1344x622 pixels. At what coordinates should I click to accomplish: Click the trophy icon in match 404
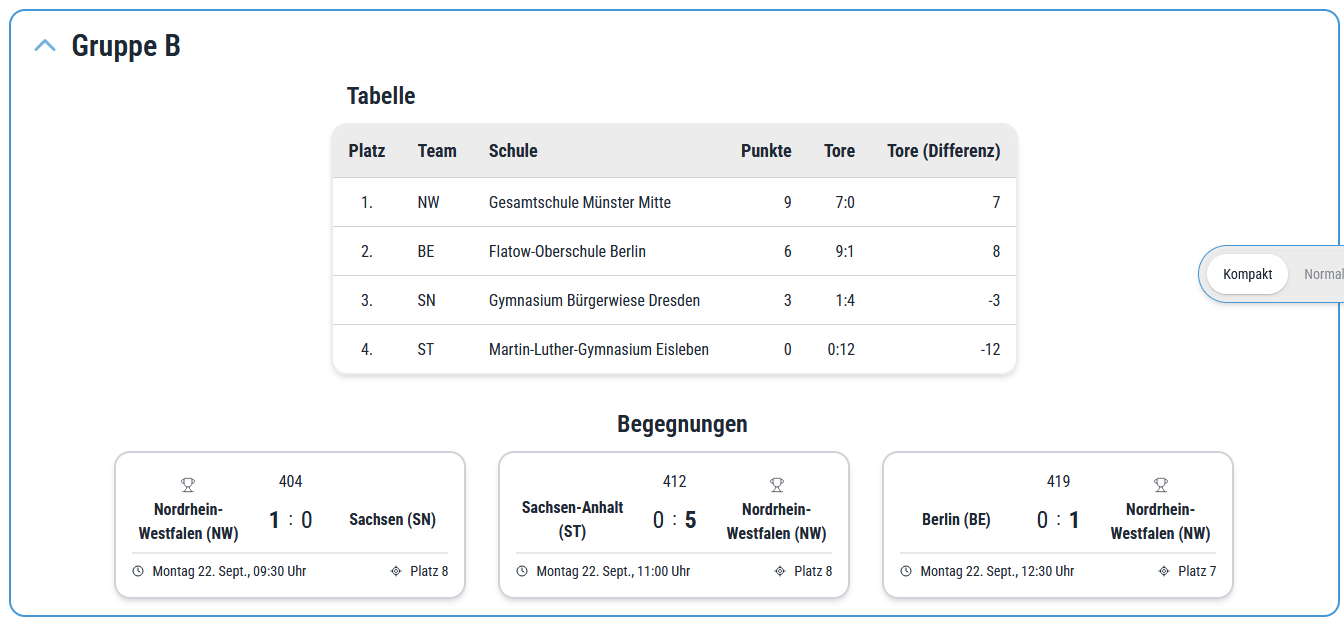(188, 485)
